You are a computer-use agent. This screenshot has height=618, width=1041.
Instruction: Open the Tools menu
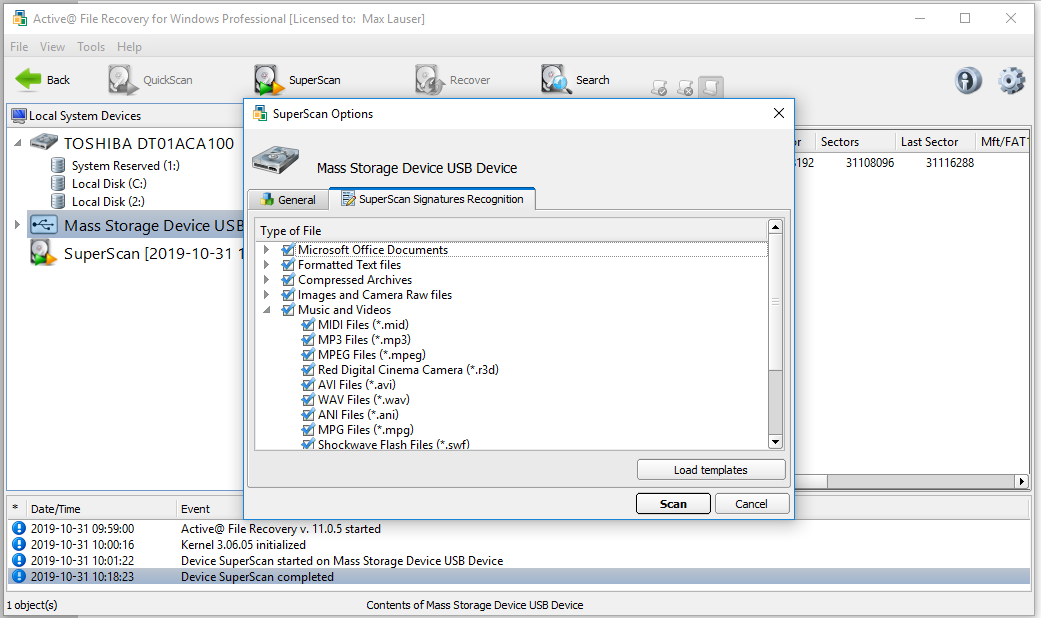tap(91, 46)
